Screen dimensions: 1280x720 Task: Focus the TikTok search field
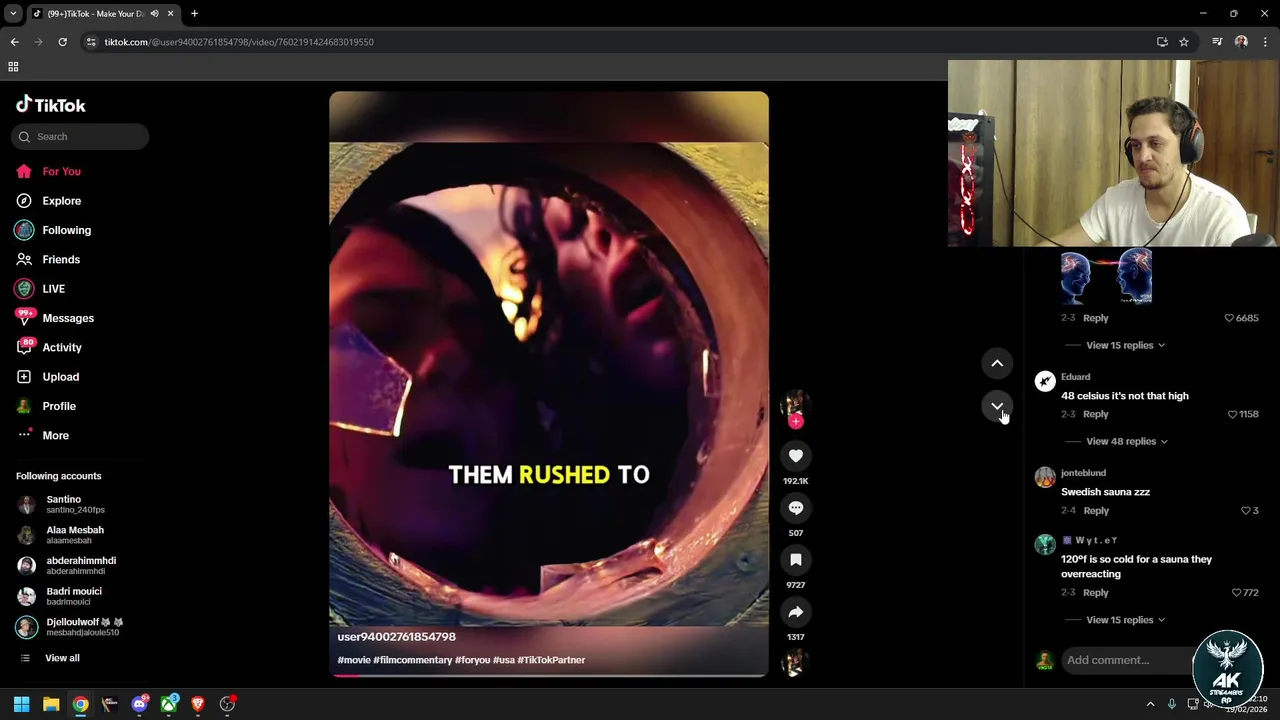(x=80, y=137)
